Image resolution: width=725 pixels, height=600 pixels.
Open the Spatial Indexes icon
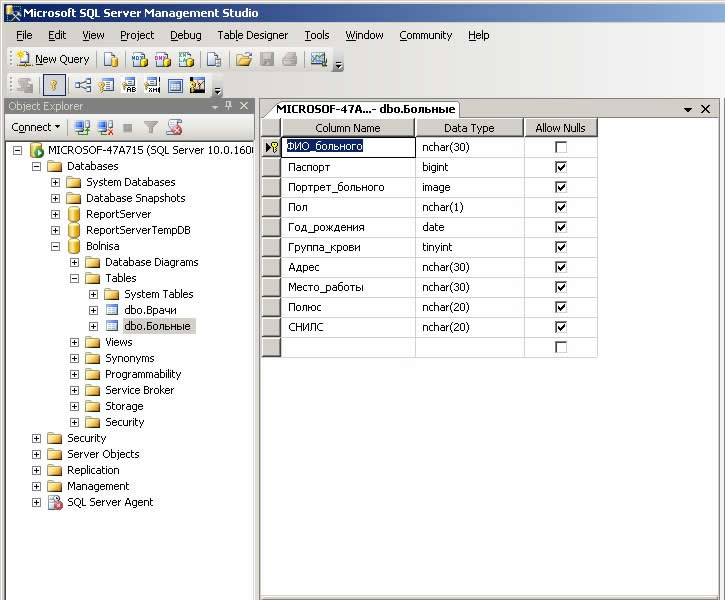197,86
